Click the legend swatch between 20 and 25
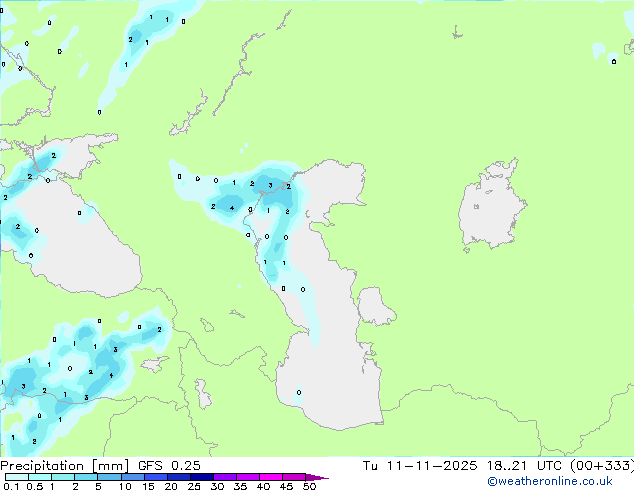The width and height of the screenshot is (634, 490). click(179, 477)
